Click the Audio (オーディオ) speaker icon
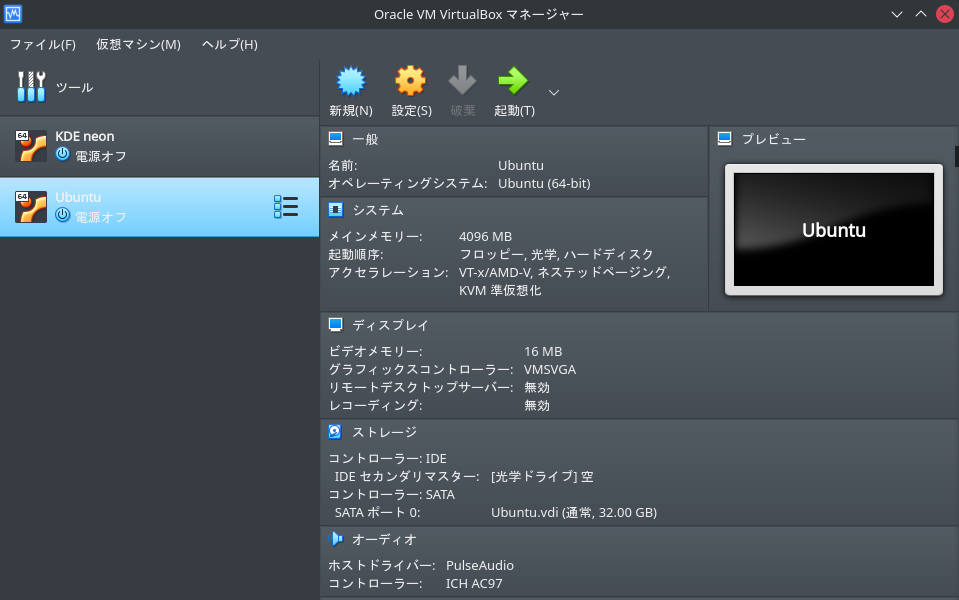 [336, 539]
